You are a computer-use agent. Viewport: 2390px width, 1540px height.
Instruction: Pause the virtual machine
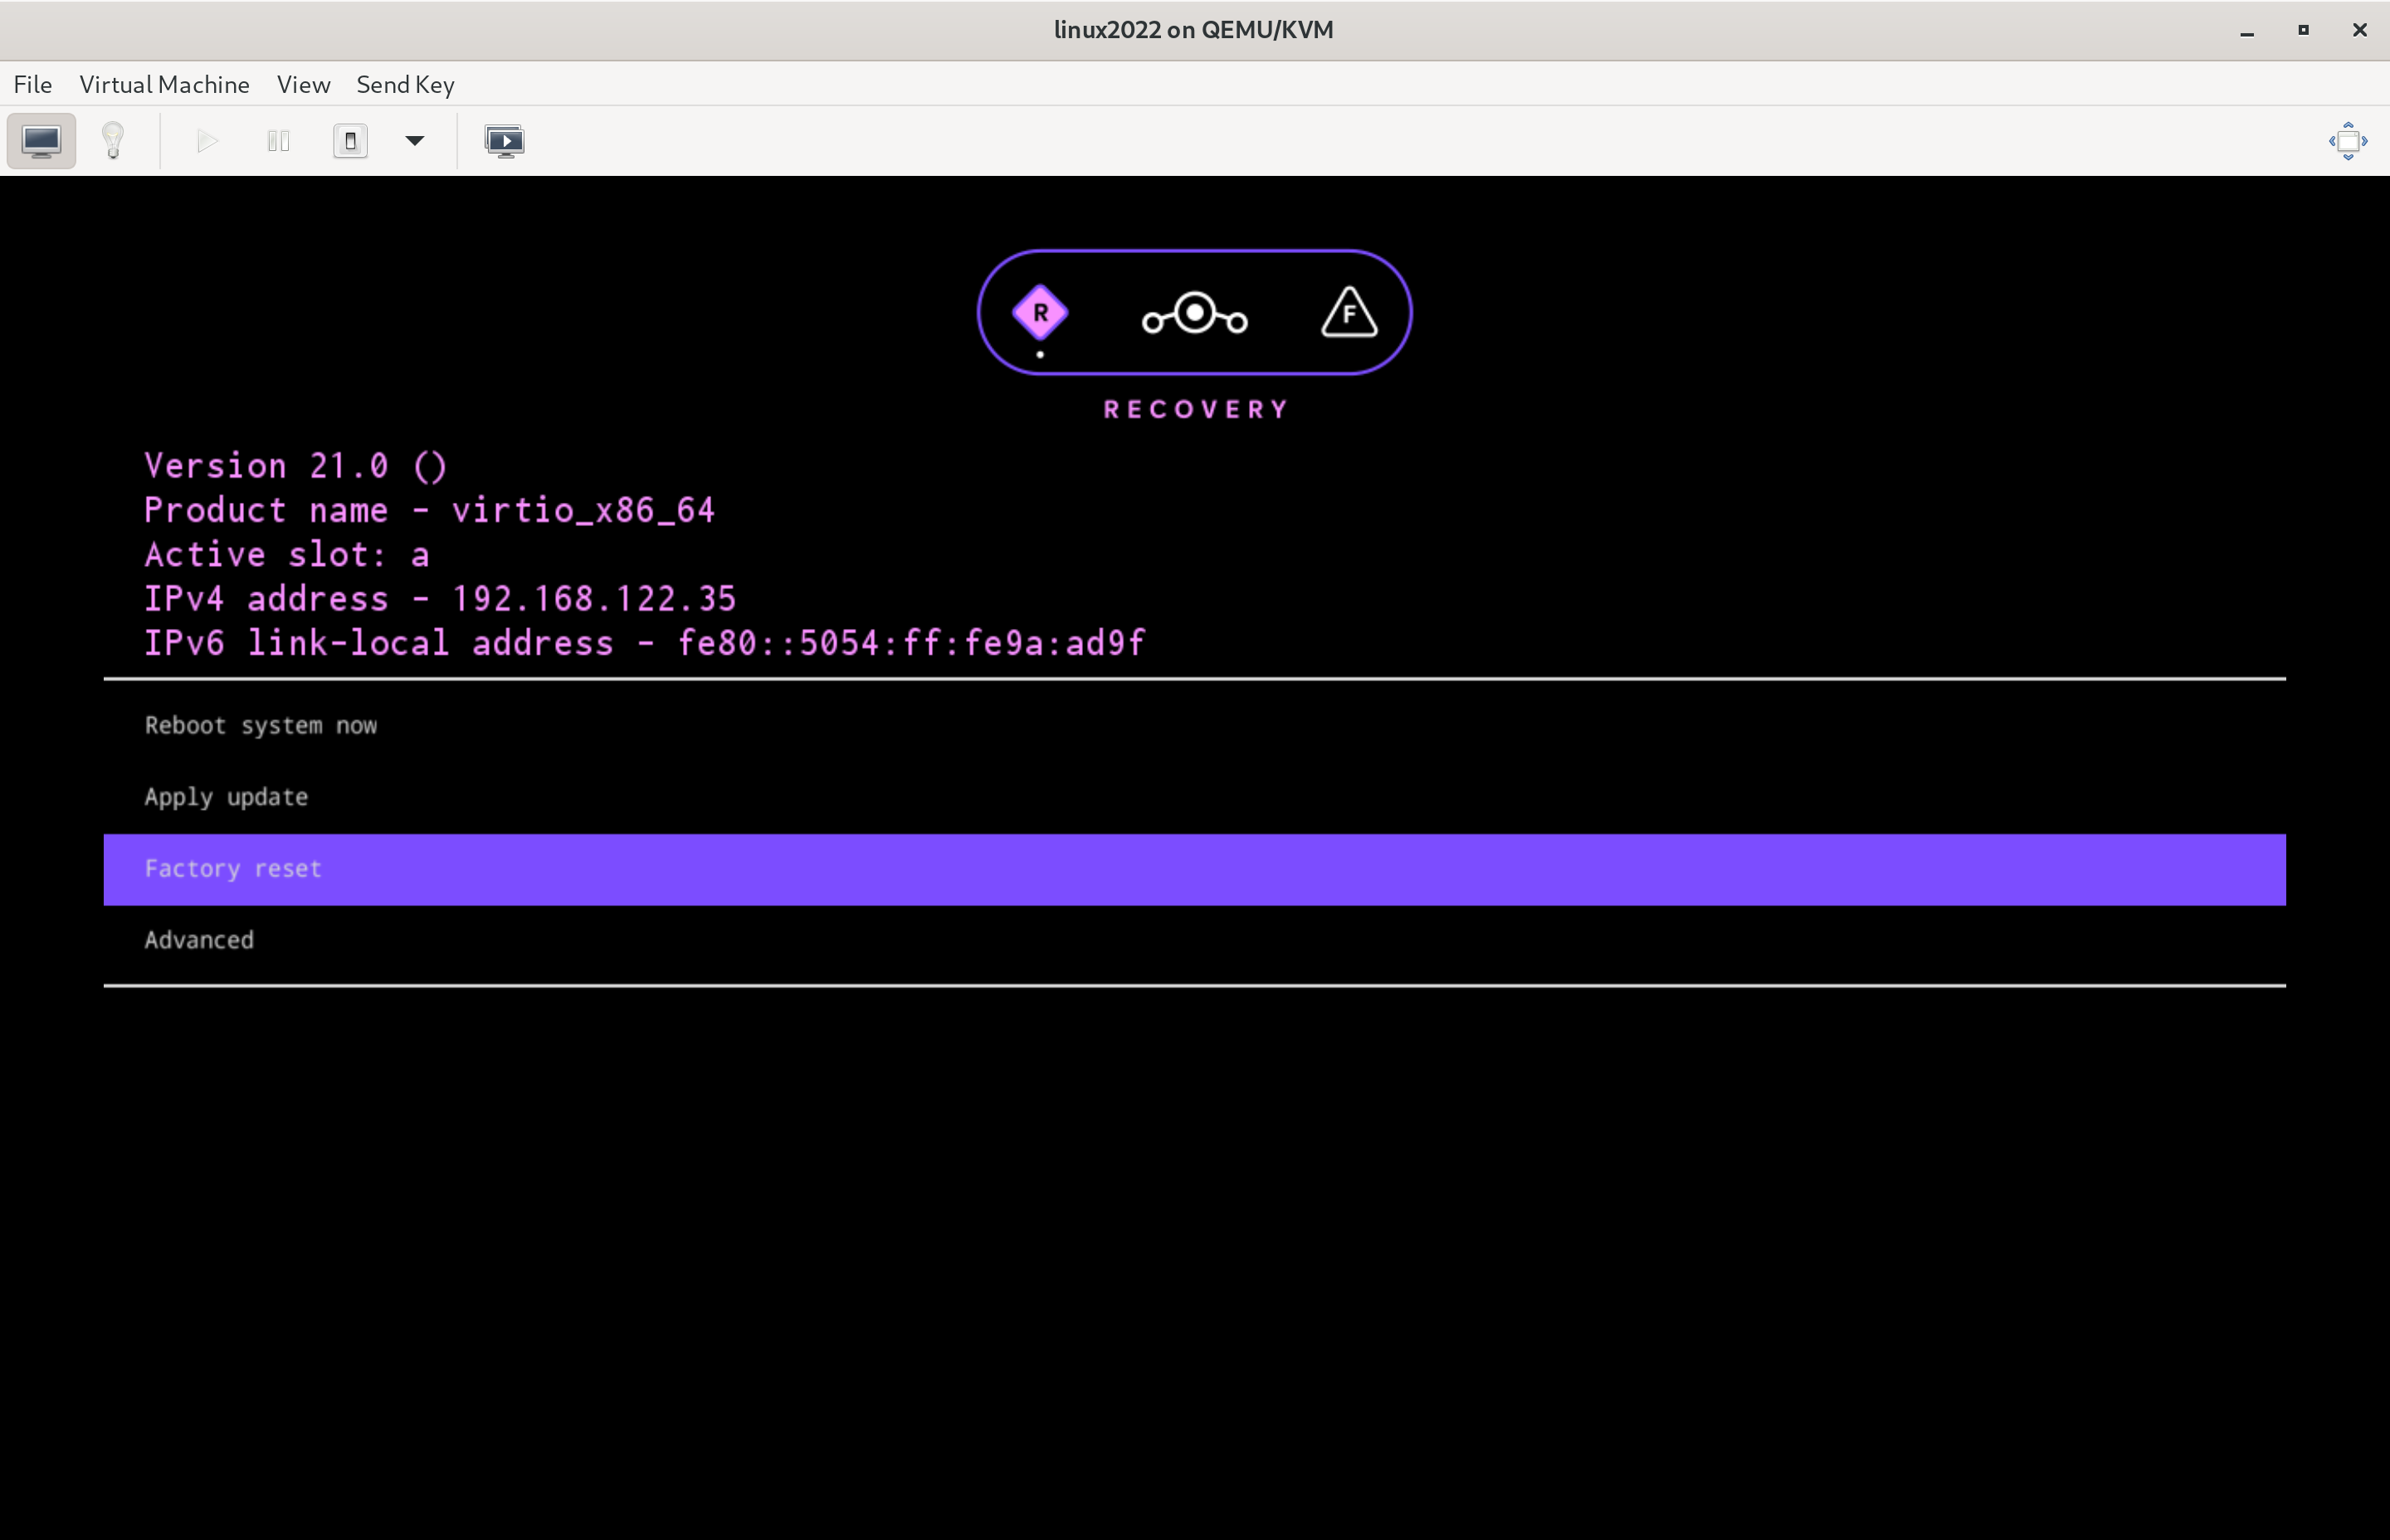point(279,141)
